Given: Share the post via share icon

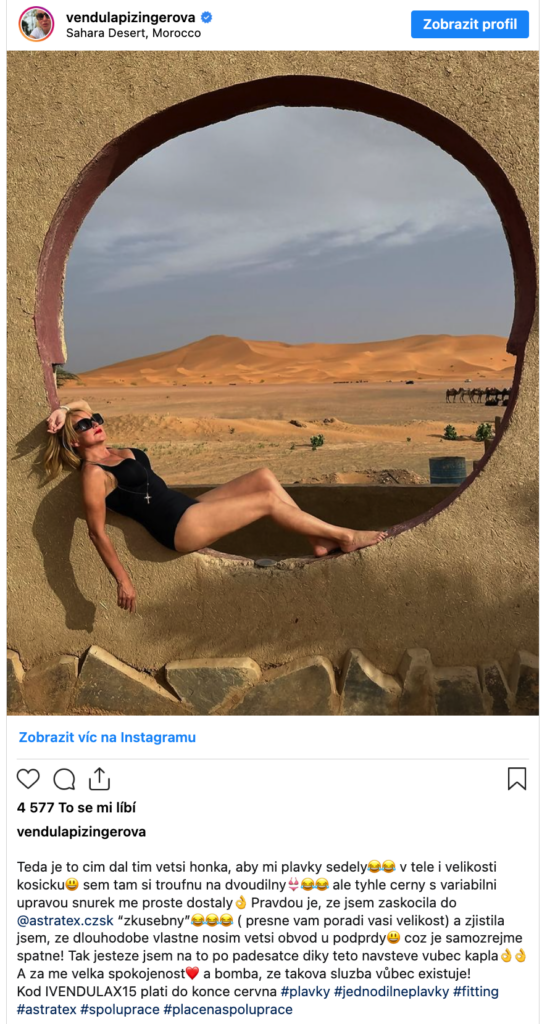Looking at the screenshot, I should point(99,778).
